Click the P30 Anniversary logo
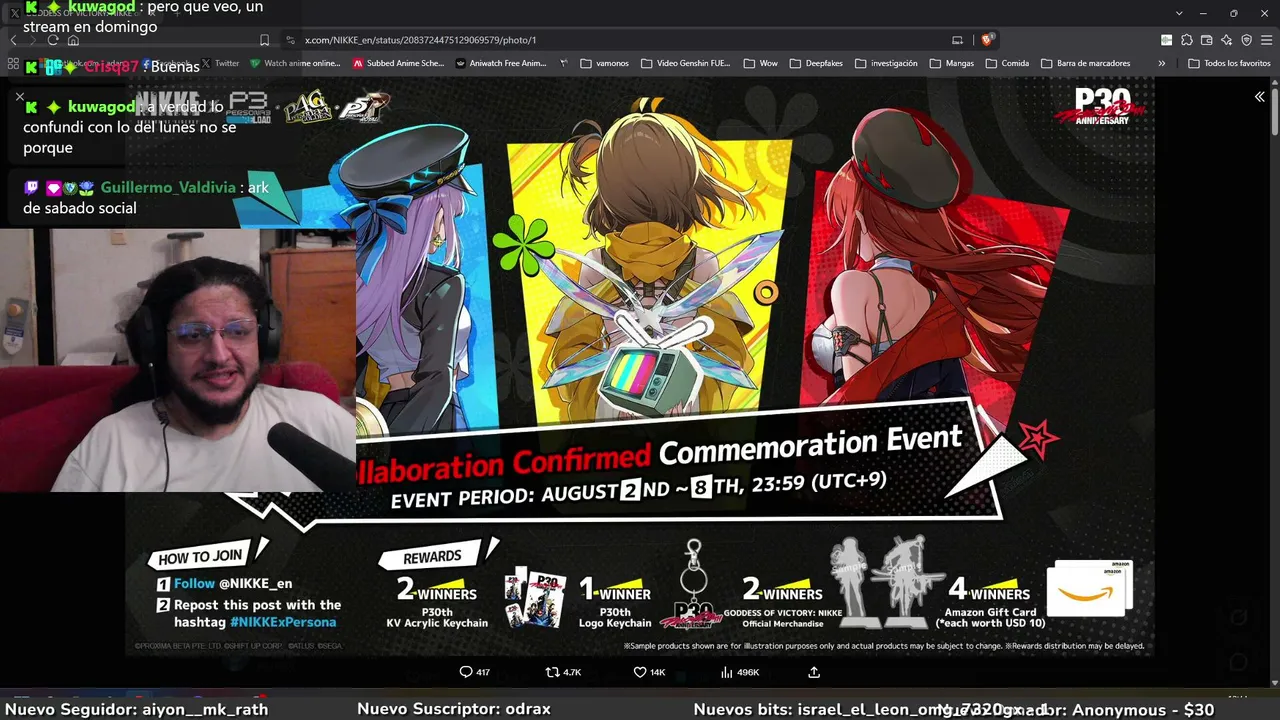Image resolution: width=1280 pixels, height=720 pixels. 1101,106
